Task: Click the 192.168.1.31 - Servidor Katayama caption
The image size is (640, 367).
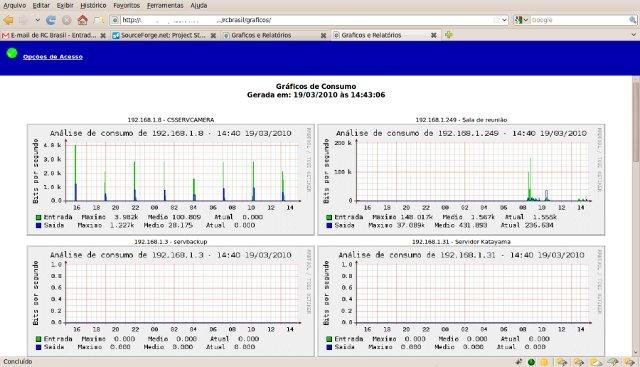Action: pyautogui.click(x=461, y=242)
